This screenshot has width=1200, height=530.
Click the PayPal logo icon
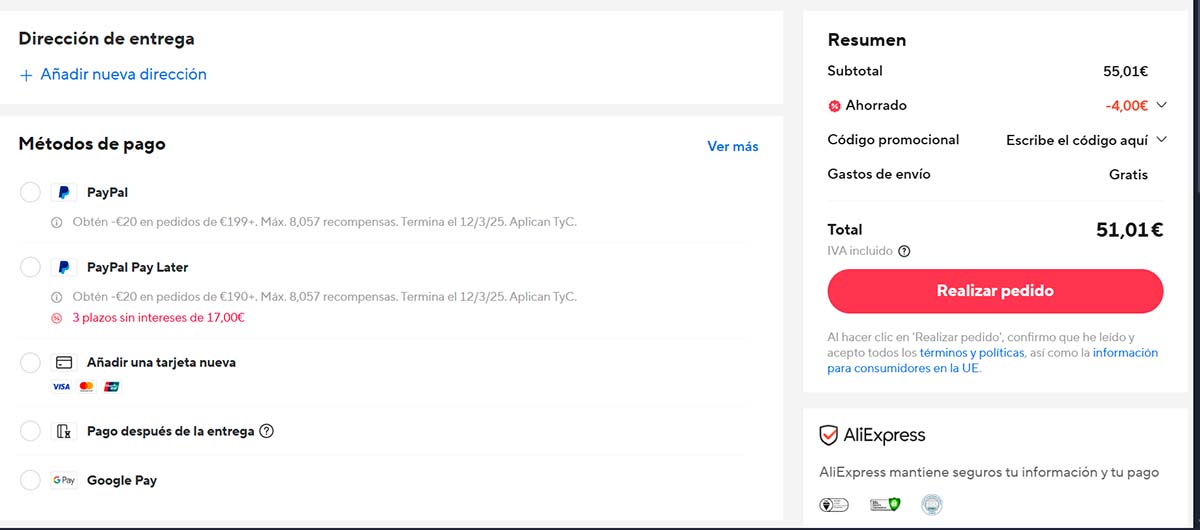click(63, 193)
